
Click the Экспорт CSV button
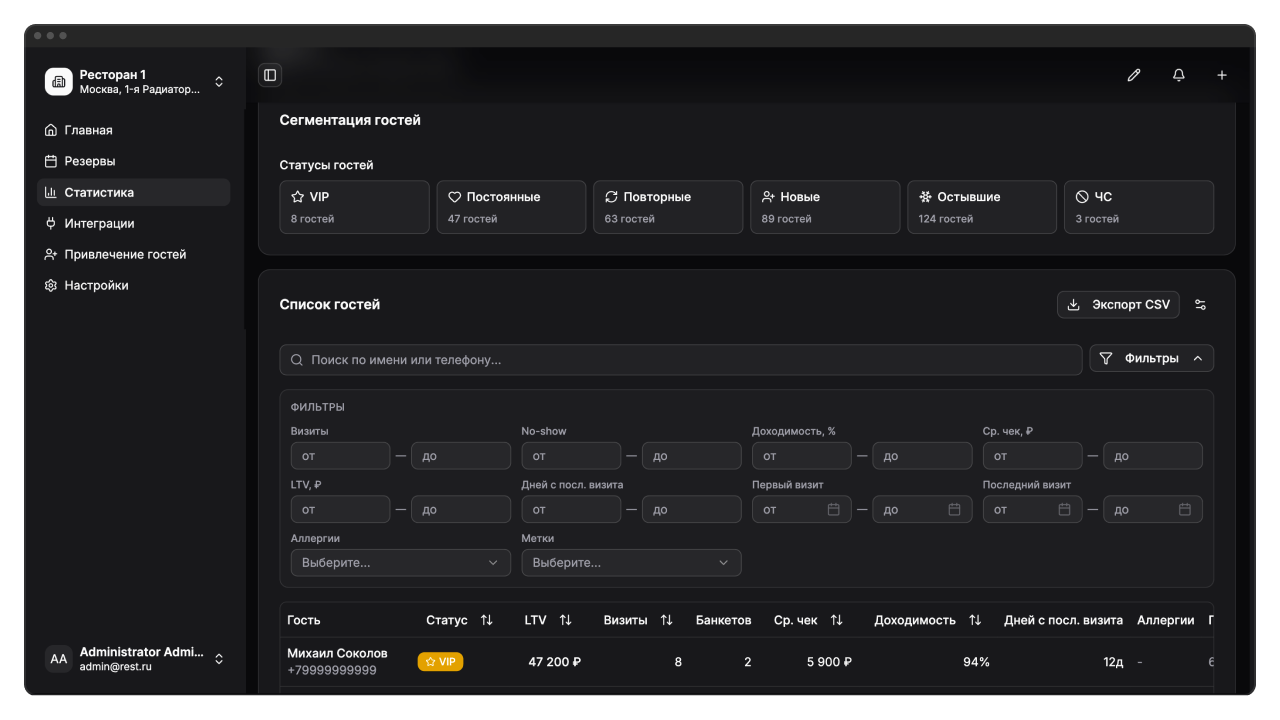pyautogui.click(x=1118, y=305)
